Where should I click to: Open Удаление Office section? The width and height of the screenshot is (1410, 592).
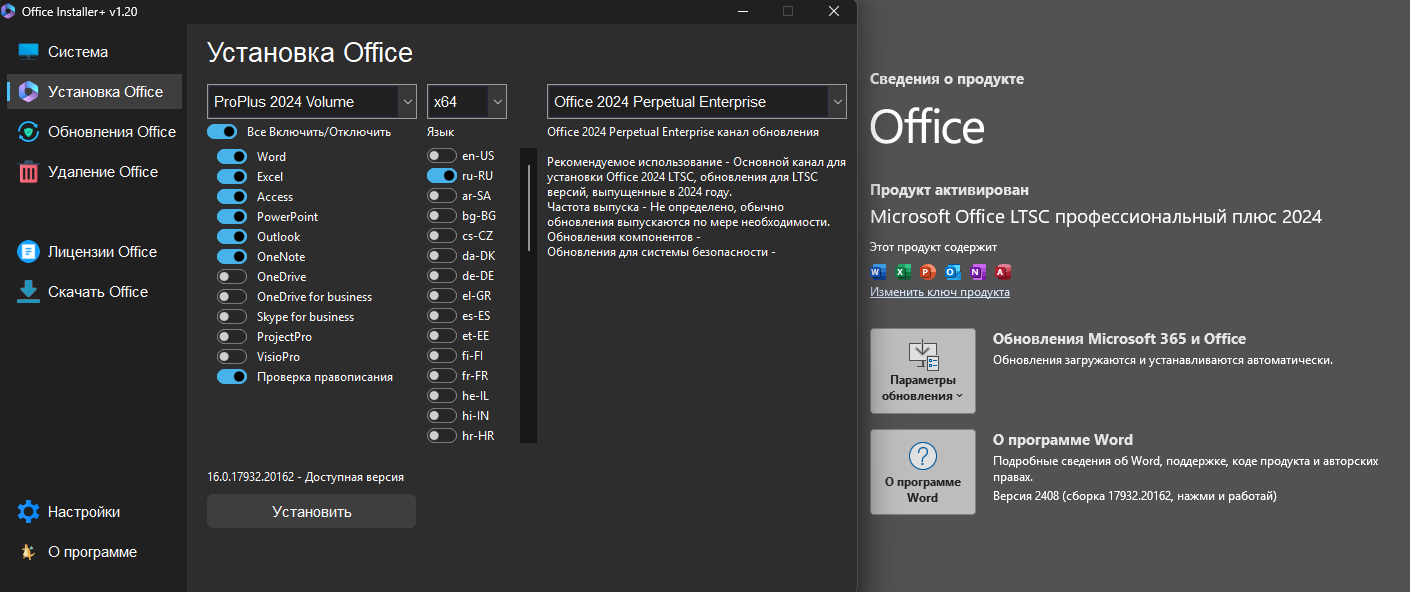point(95,172)
